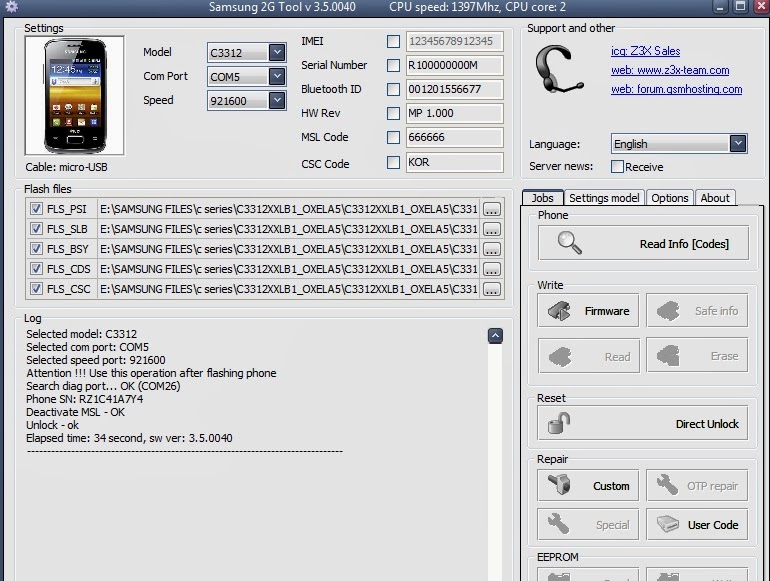Switch to the Options tab
770x581 pixels.
[670, 197]
